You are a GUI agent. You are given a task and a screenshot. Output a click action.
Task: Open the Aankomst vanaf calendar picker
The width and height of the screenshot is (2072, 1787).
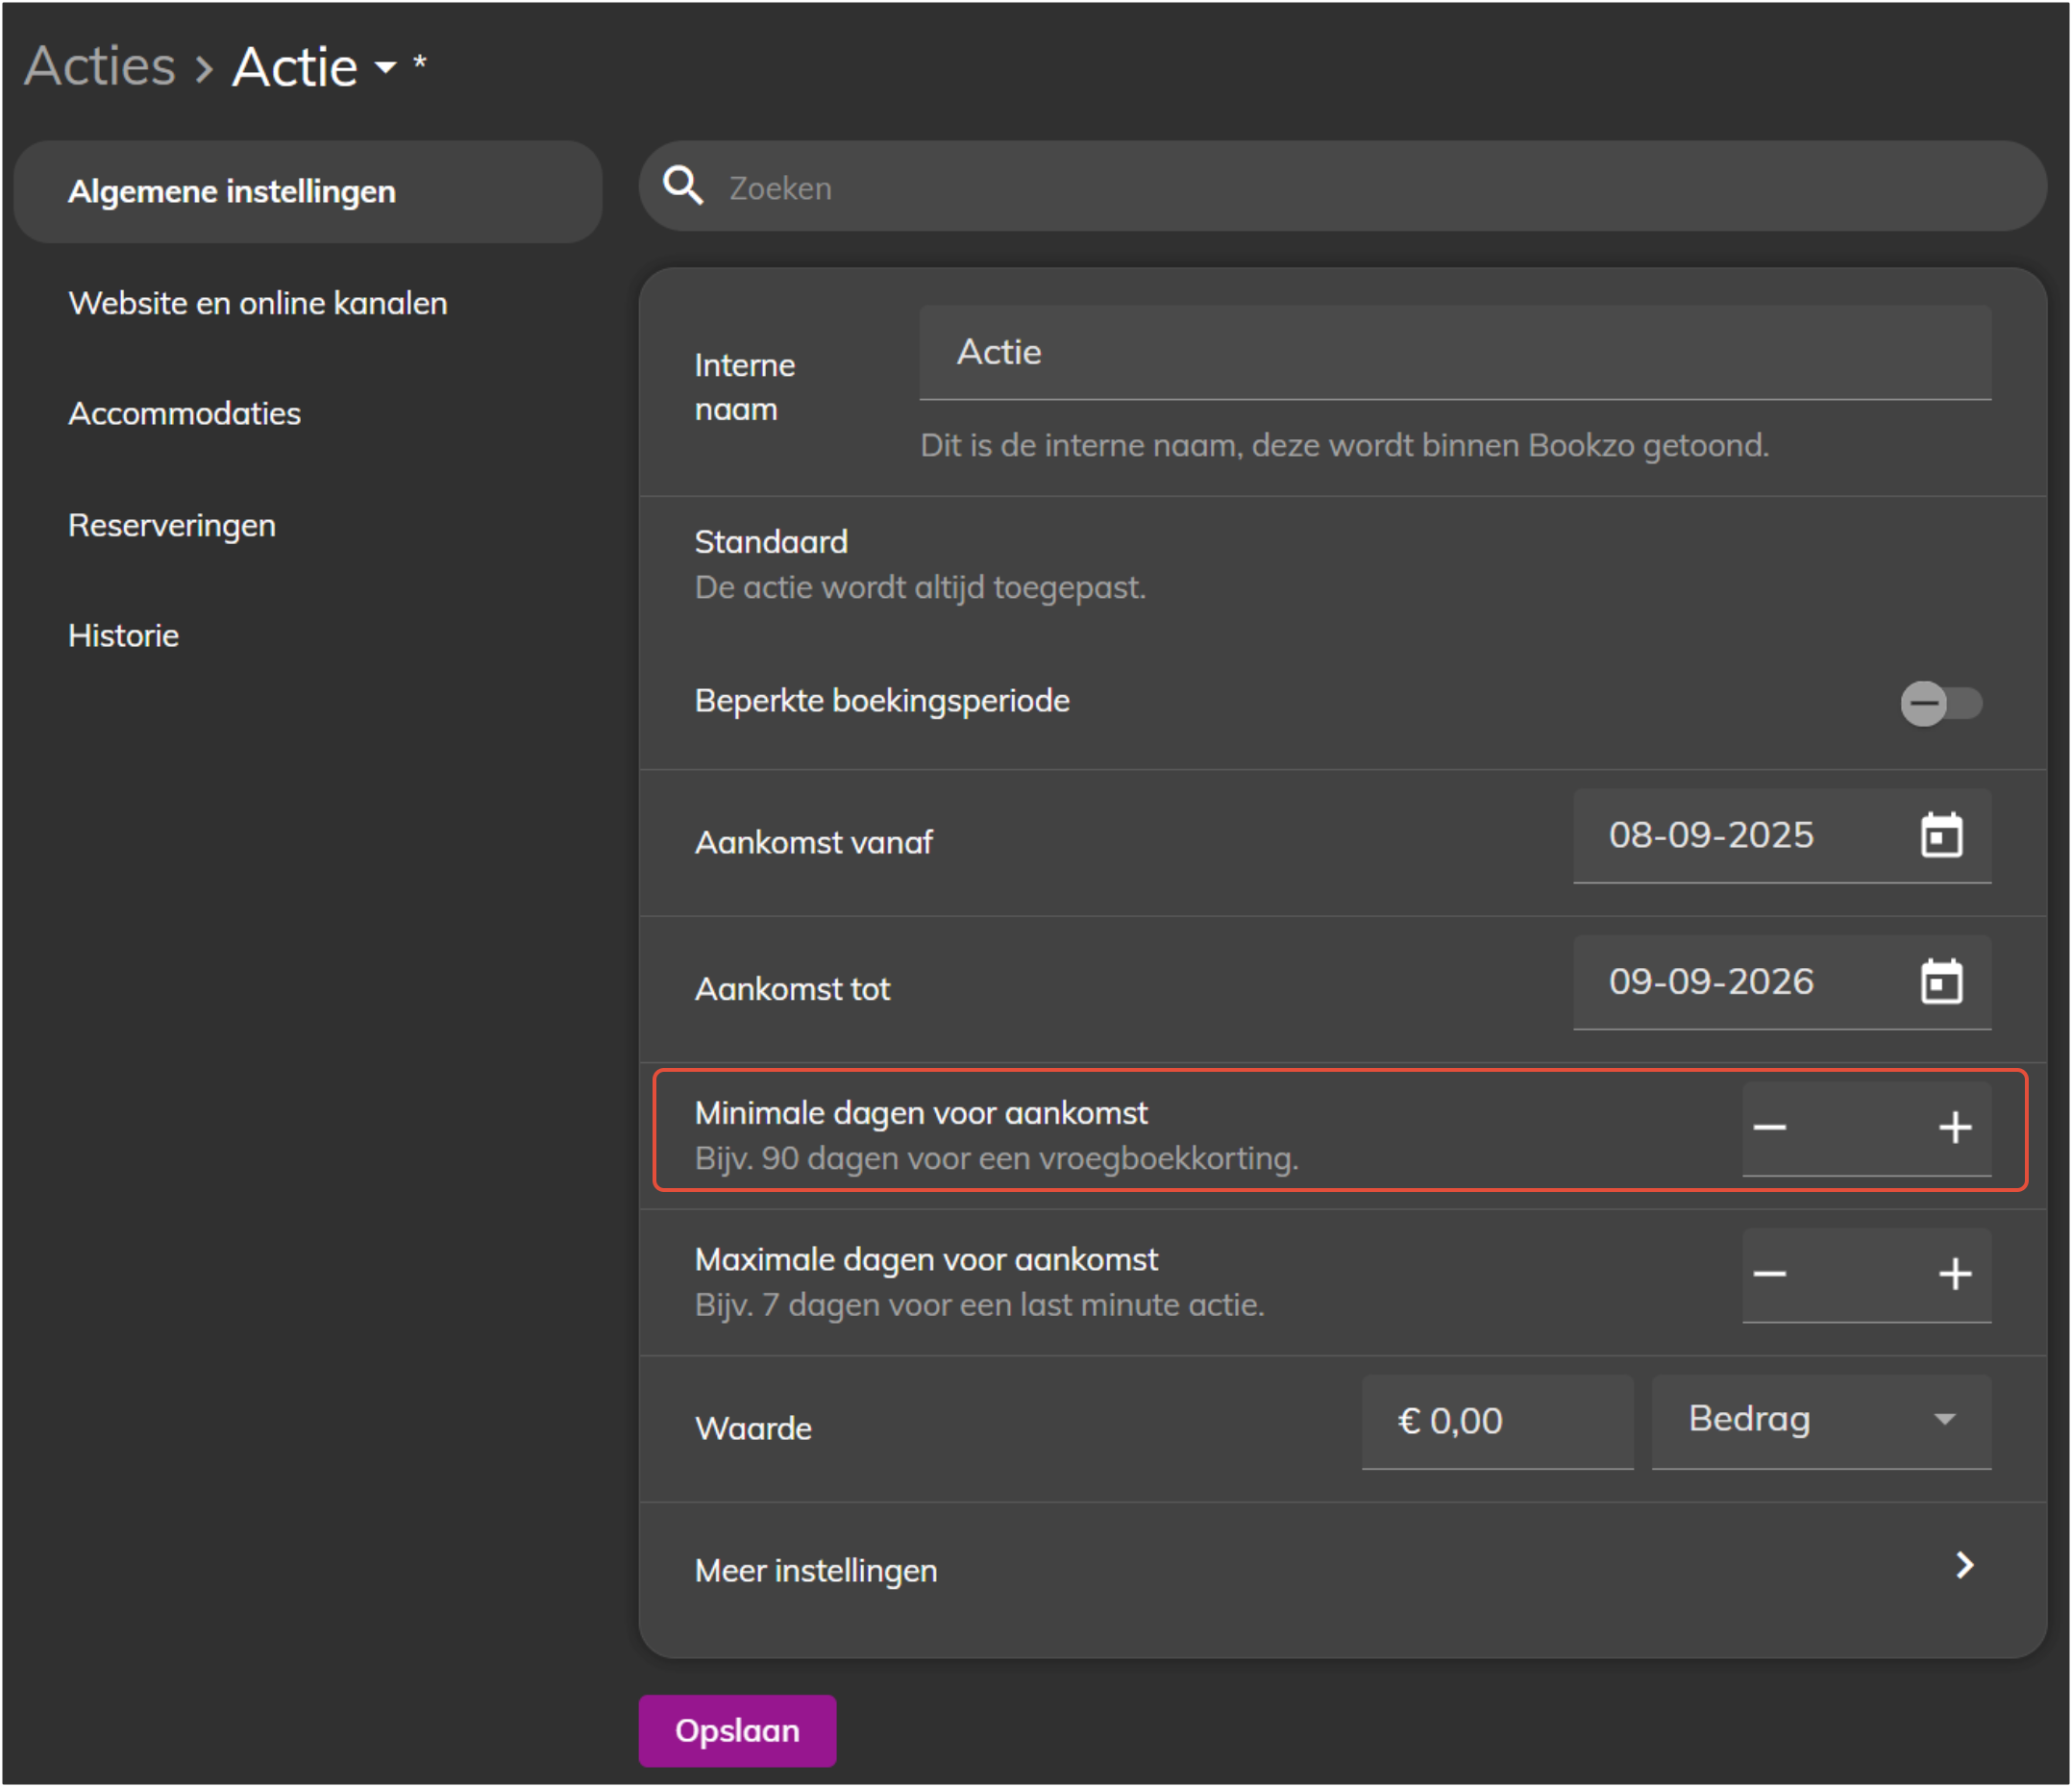tap(1941, 836)
